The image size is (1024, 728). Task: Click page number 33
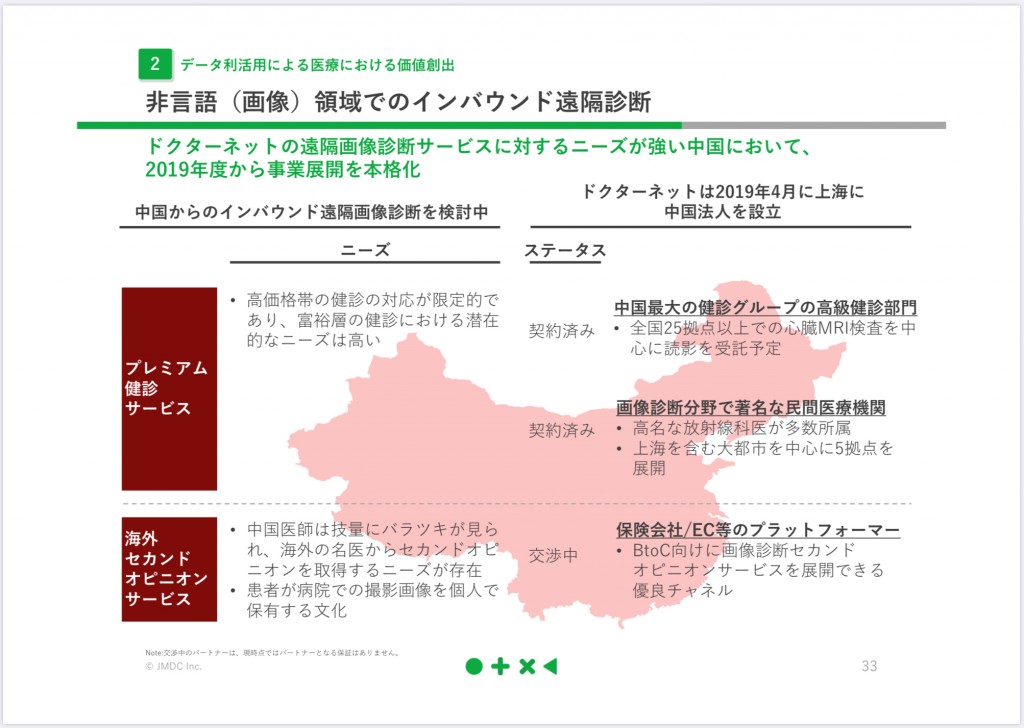(869, 666)
